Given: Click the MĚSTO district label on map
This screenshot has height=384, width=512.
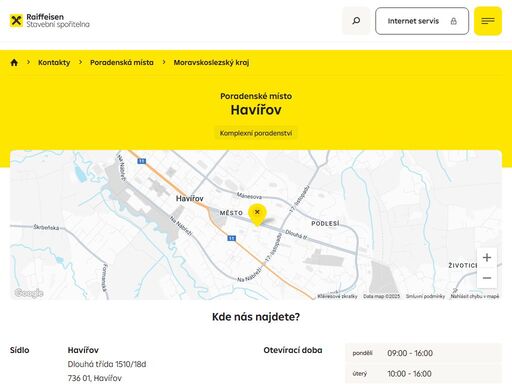Looking at the screenshot, I should 231,213.
